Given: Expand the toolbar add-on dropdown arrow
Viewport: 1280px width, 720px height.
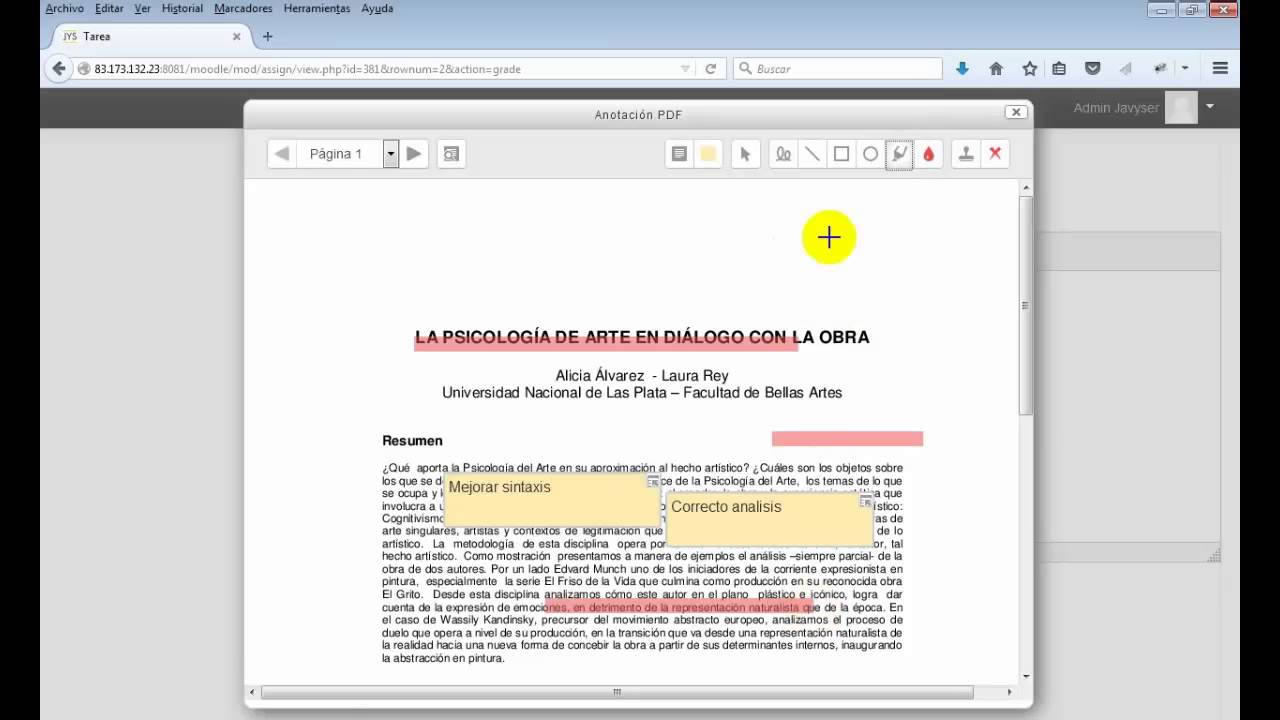Looking at the screenshot, I should tap(1185, 69).
